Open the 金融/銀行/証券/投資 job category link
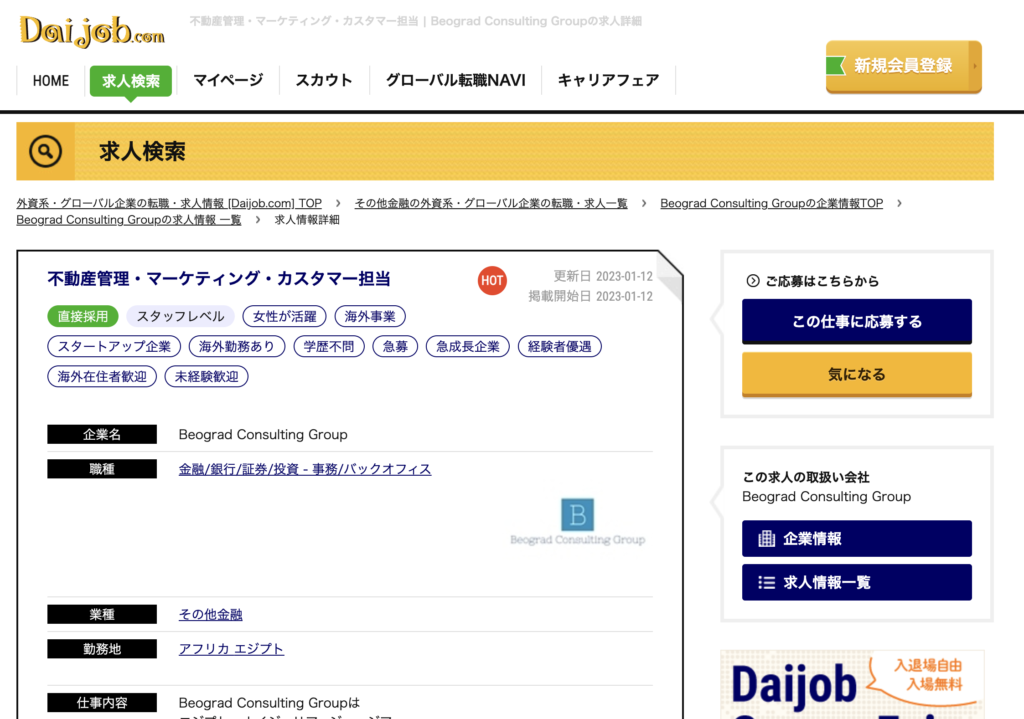1024x719 pixels. tap(305, 469)
